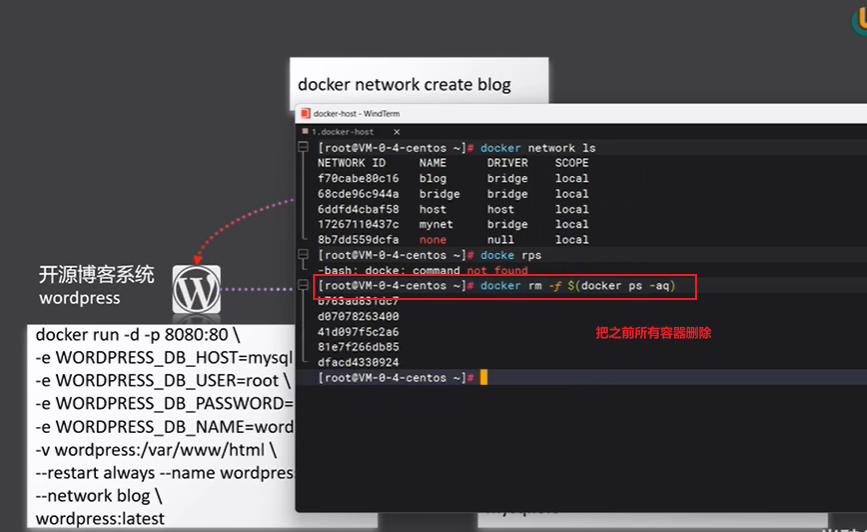
Task: Click the orange terminal cursor at last prompt
Action: 484,378
